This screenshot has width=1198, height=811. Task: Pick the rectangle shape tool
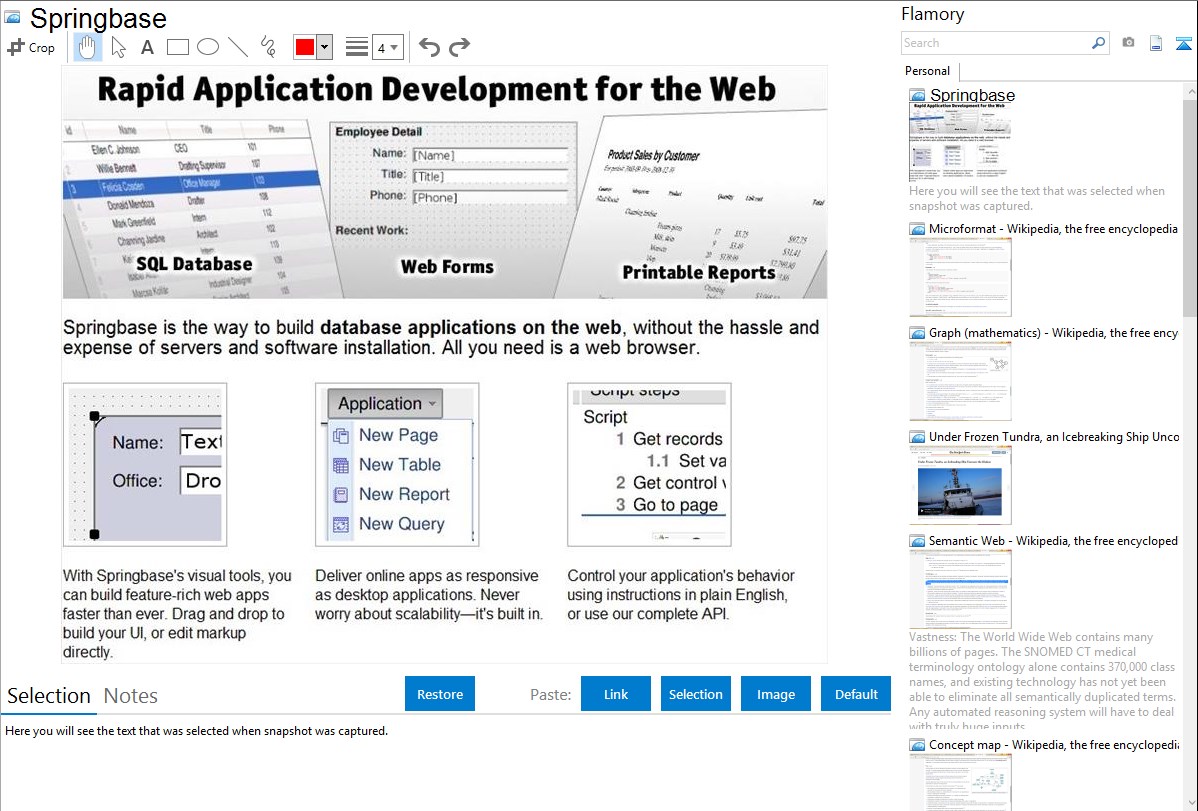coord(178,47)
